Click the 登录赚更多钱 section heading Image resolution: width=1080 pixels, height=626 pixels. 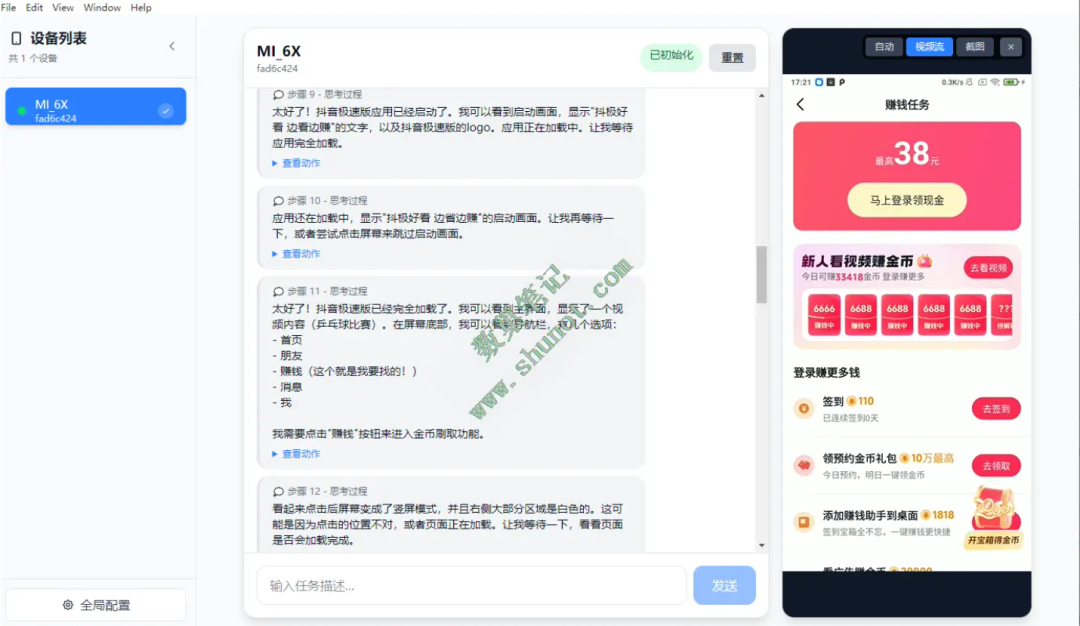point(827,373)
